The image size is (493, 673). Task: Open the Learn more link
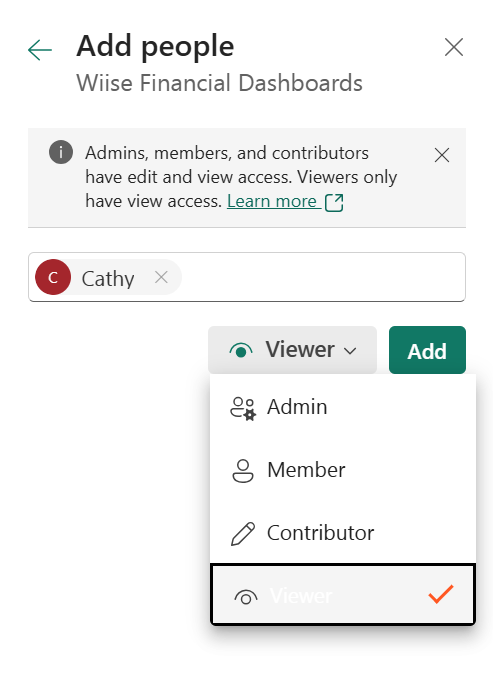point(272,201)
